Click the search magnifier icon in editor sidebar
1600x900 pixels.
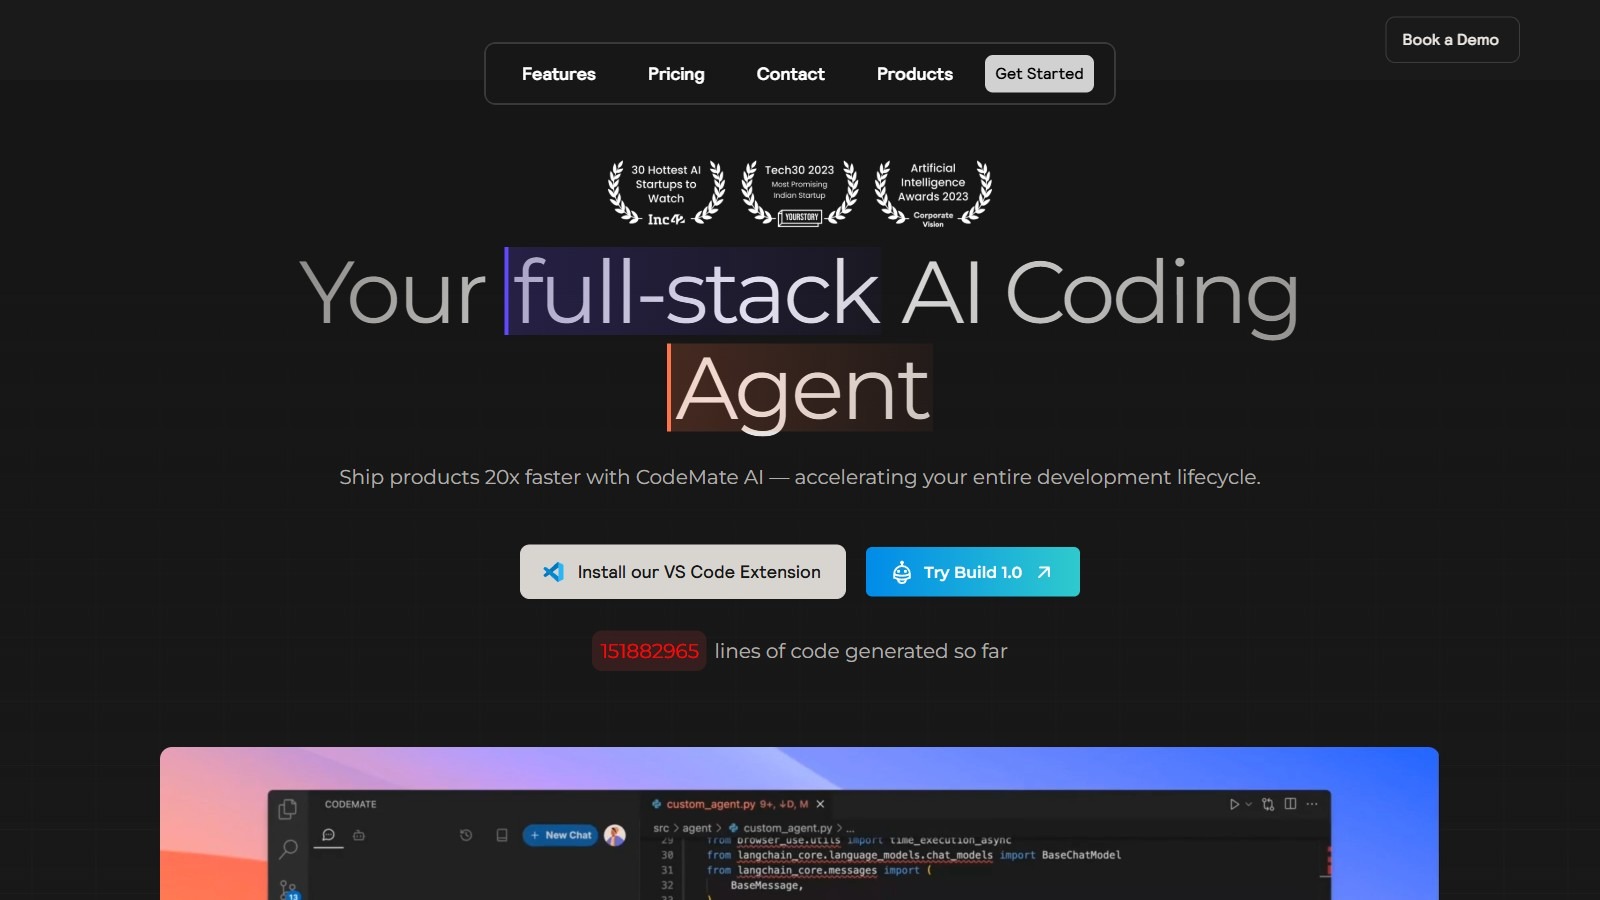(288, 849)
